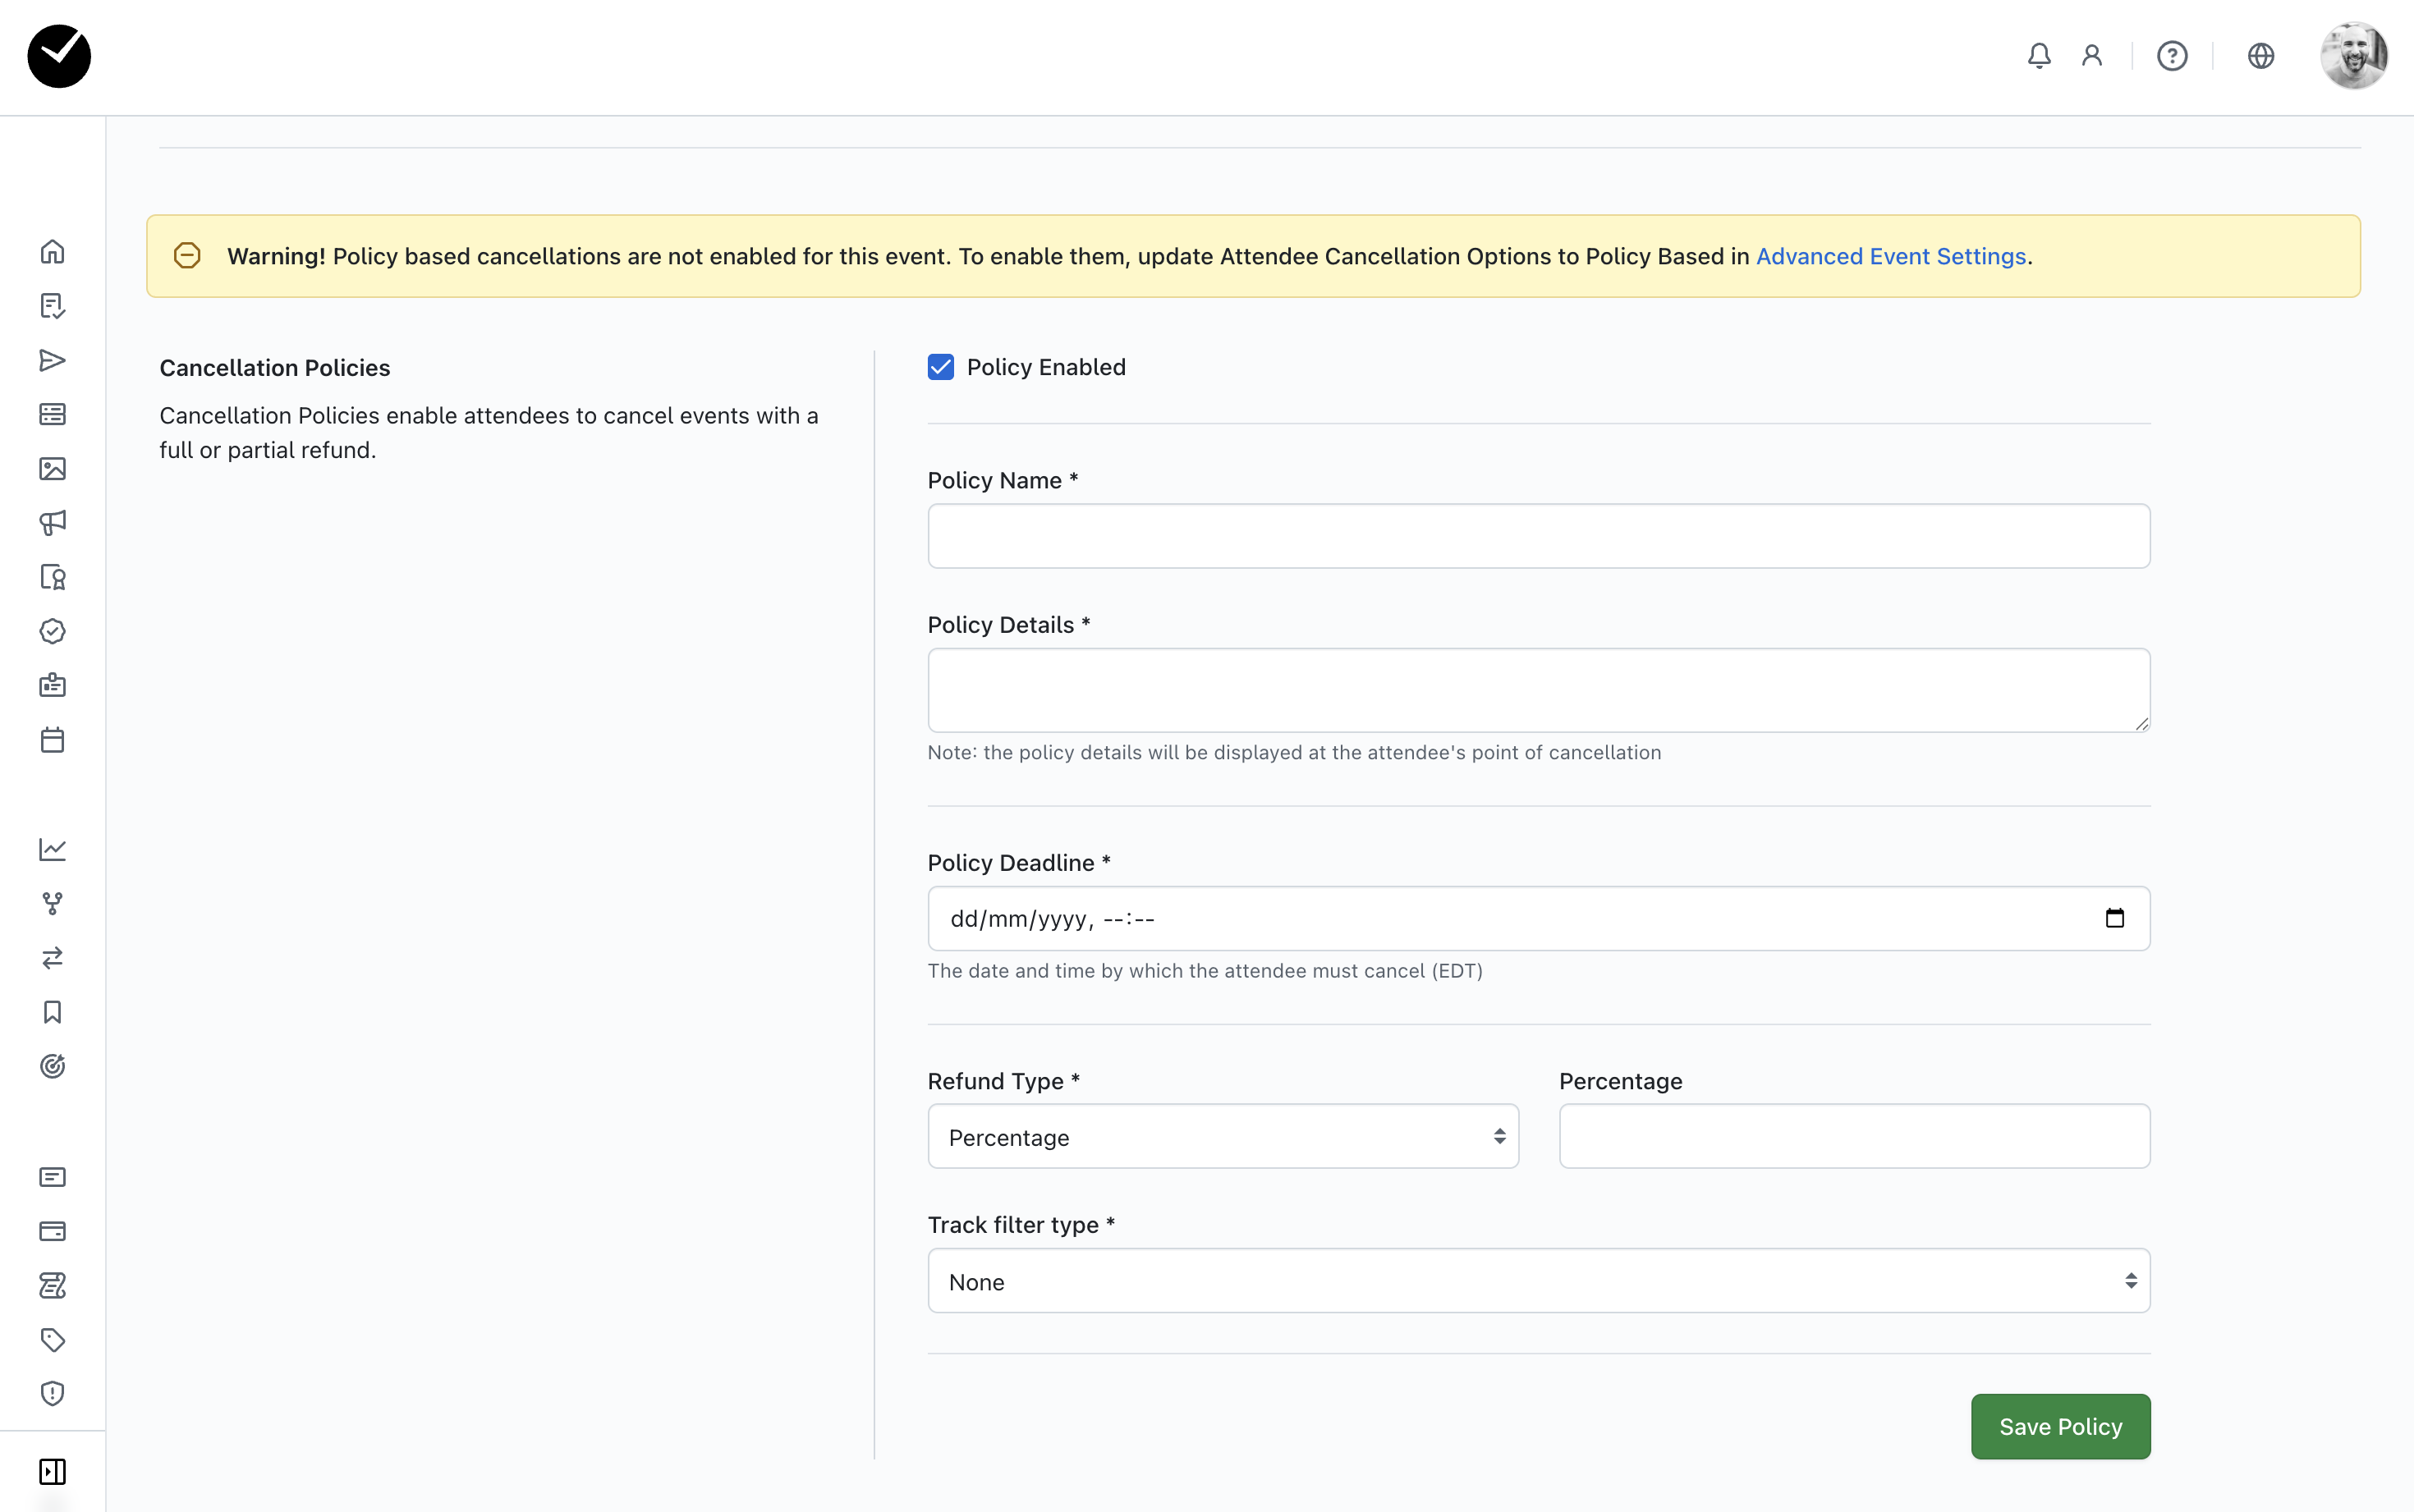Focus the Policy Details text area

[1538, 690]
